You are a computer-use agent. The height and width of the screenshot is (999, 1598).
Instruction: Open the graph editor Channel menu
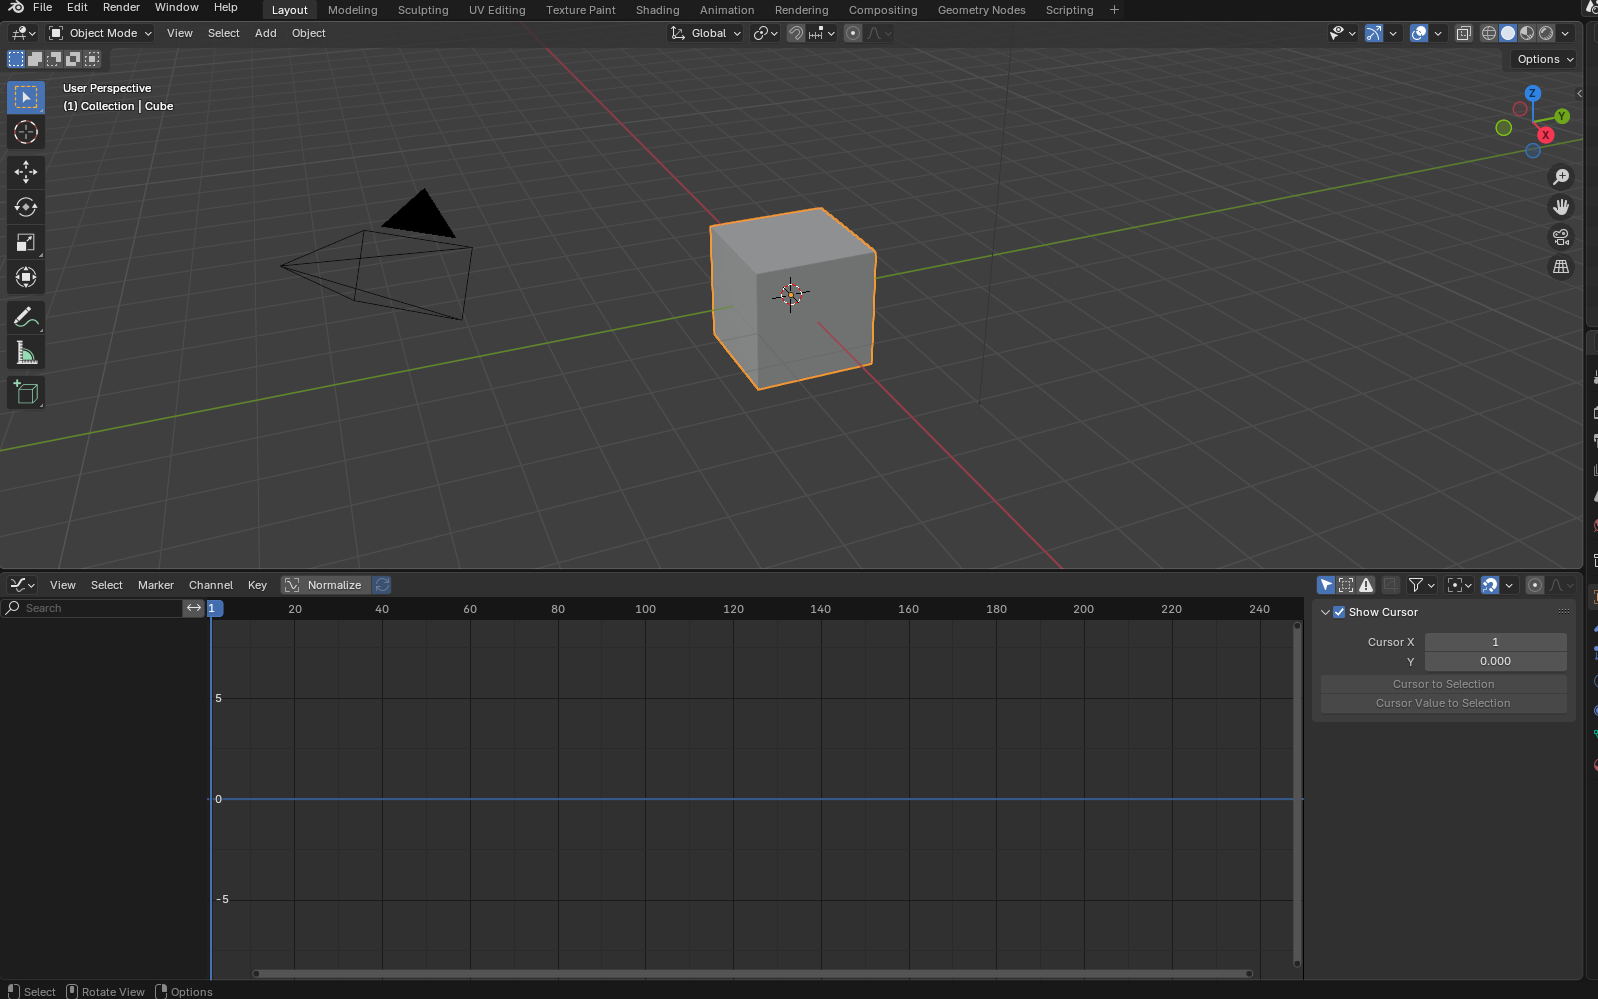pos(211,585)
